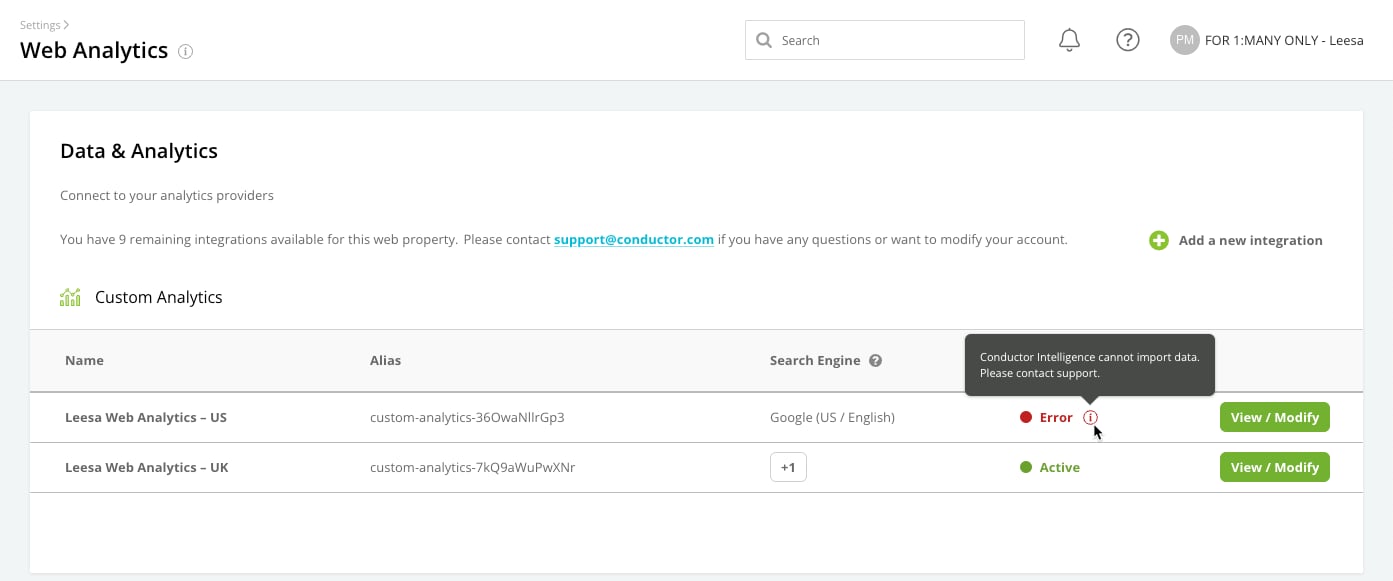This screenshot has width=1393, height=581.
Task: Expand the +1 search engines badge
Action: click(x=788, y=467)
